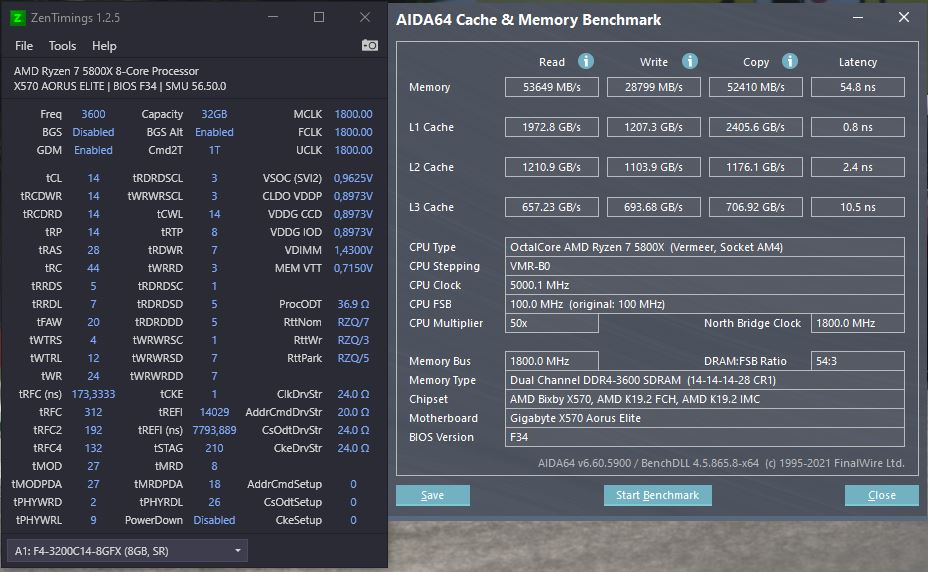Viewport: 928px width, 572px height.
Task: Click the CPU Stepping VMR-B0 field
Action: coord(705,266)
